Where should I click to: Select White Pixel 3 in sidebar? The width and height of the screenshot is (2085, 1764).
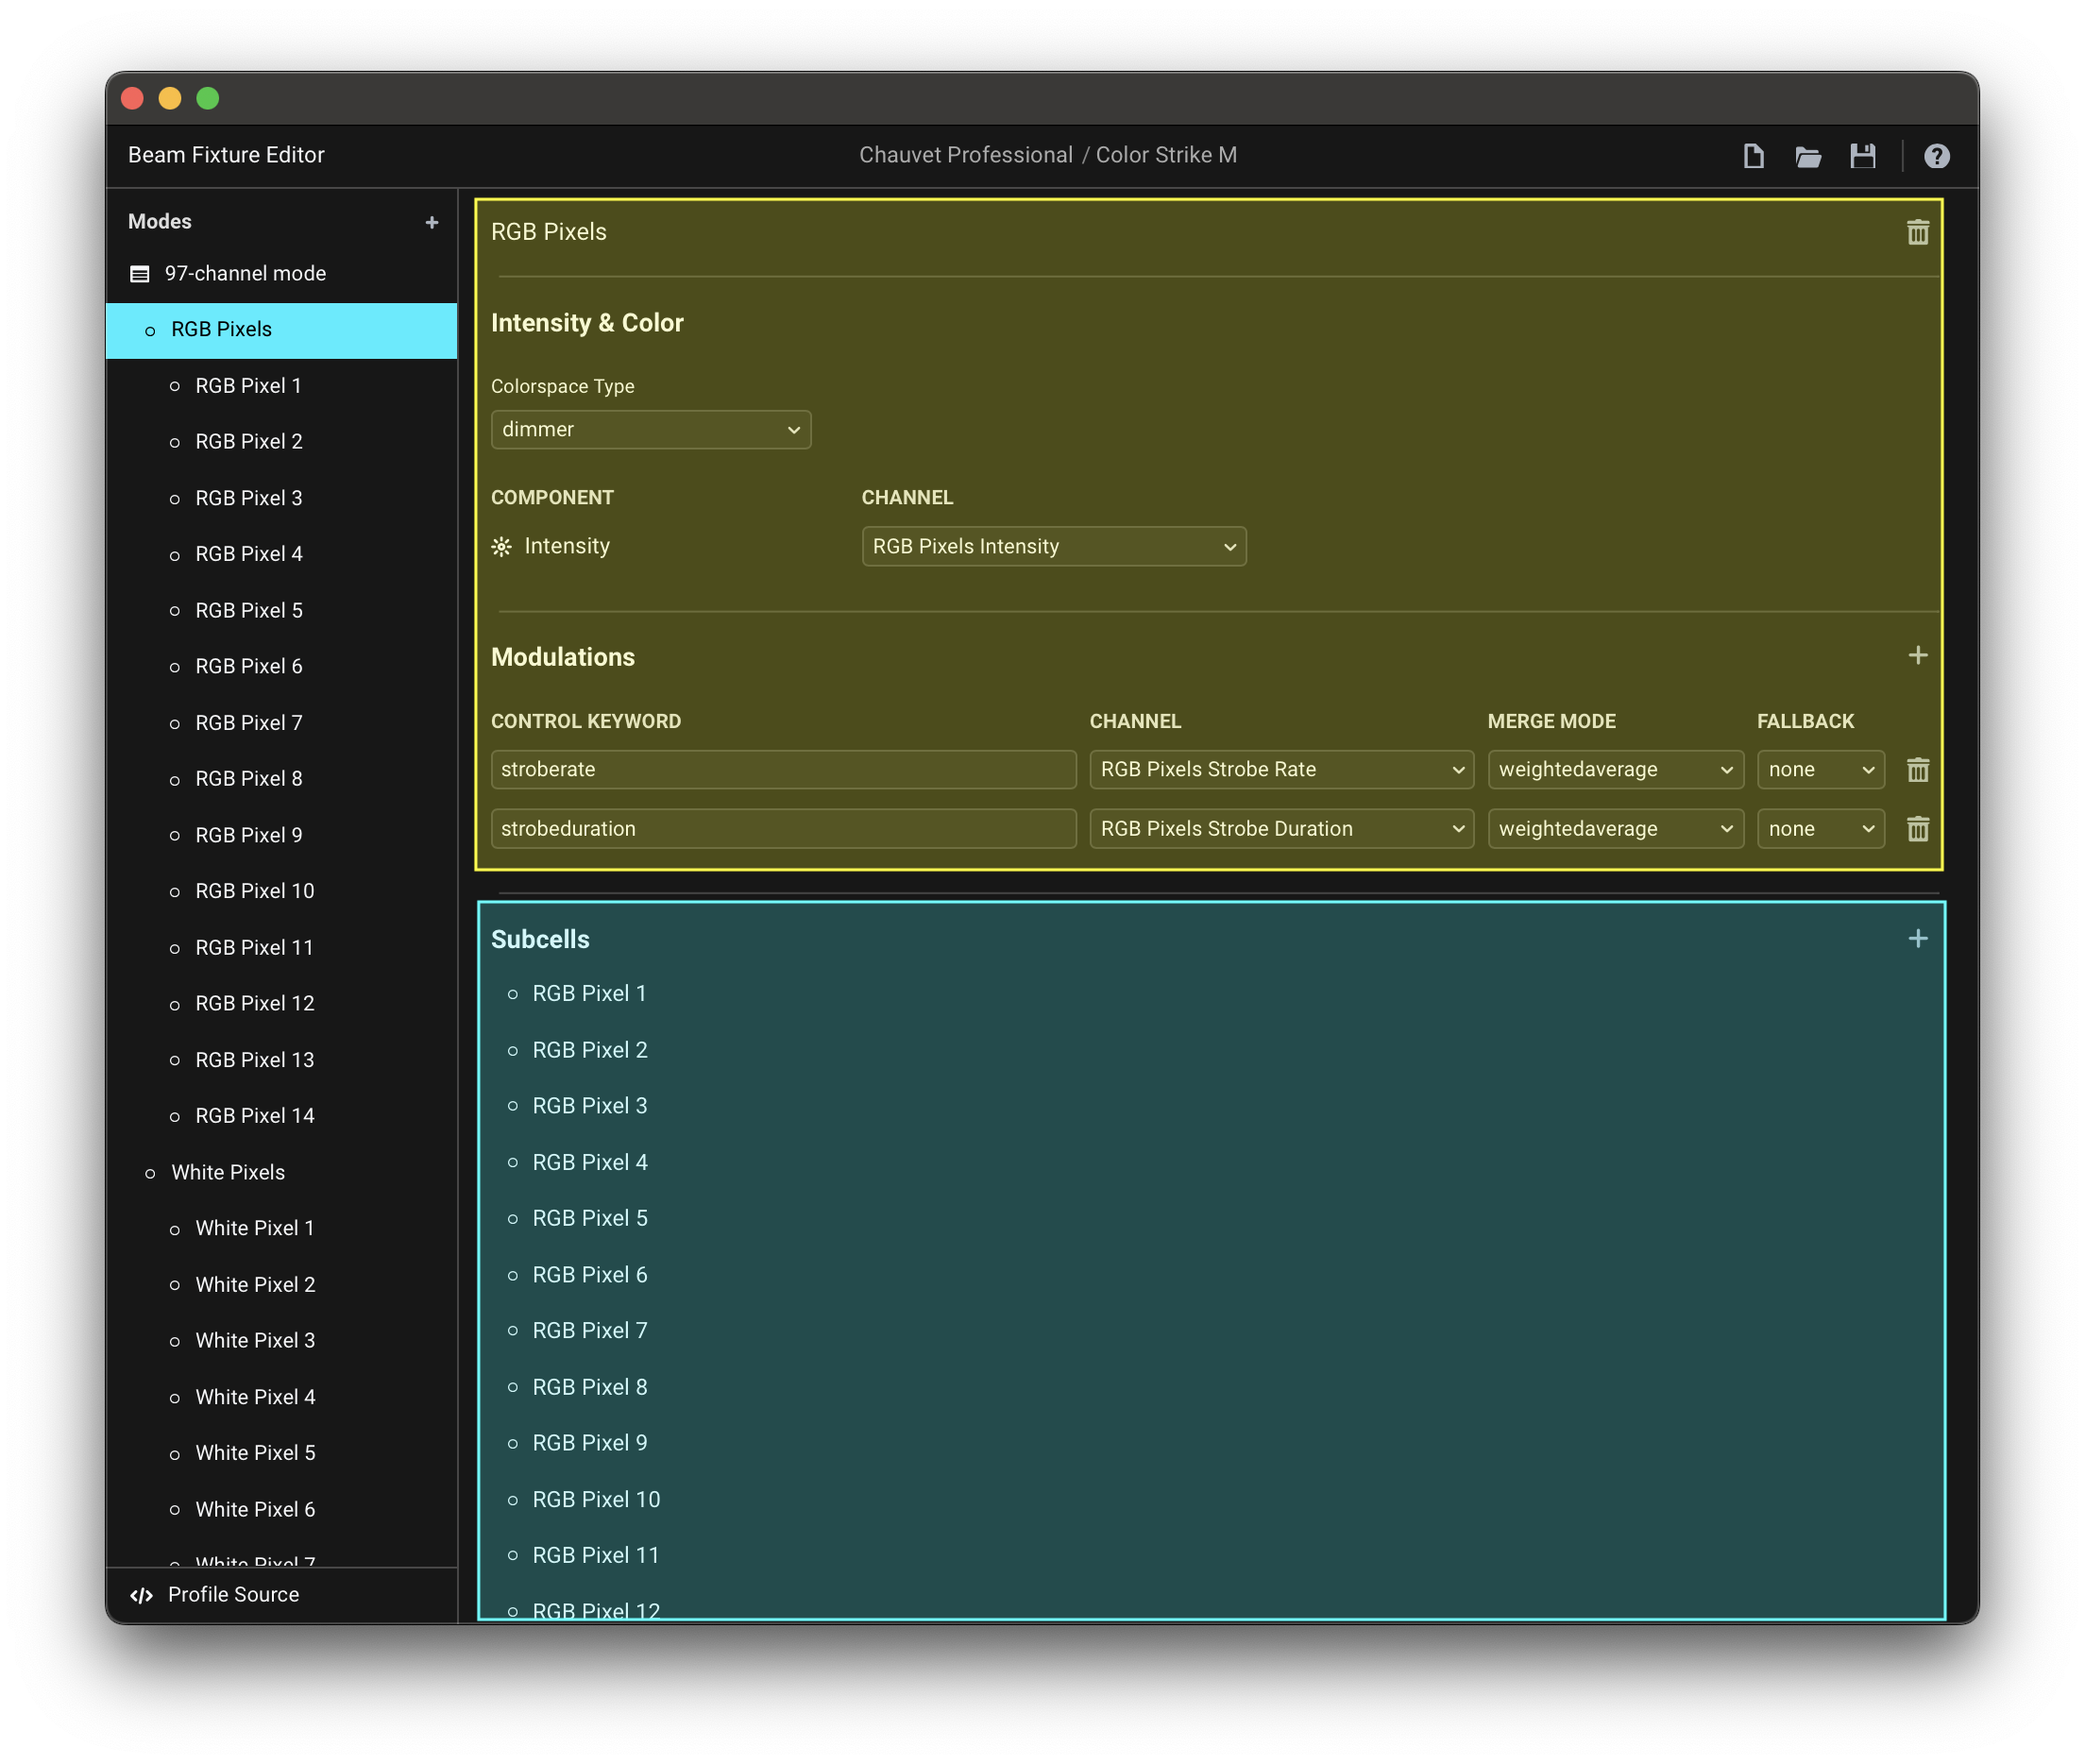[x=282, y=1341]
